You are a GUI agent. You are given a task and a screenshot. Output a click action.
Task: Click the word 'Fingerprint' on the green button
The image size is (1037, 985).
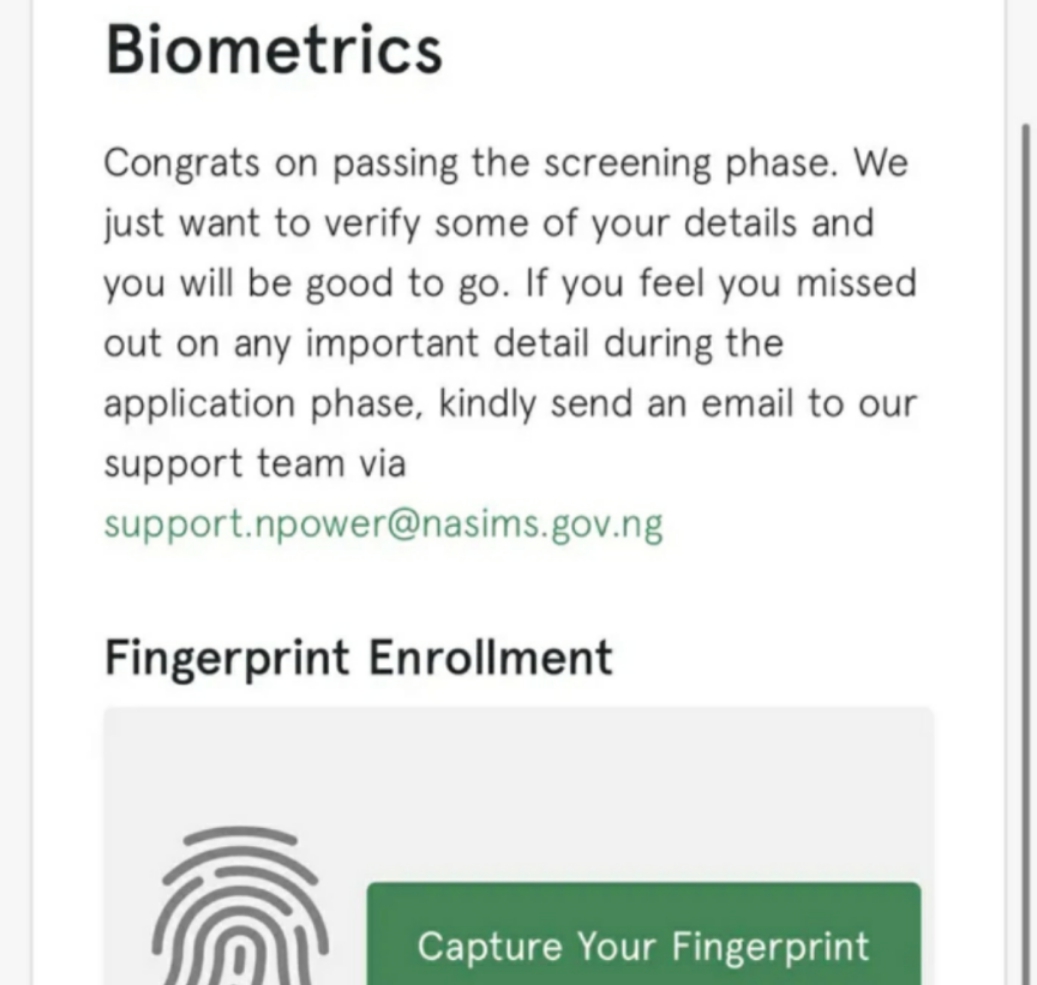point(770,947)
